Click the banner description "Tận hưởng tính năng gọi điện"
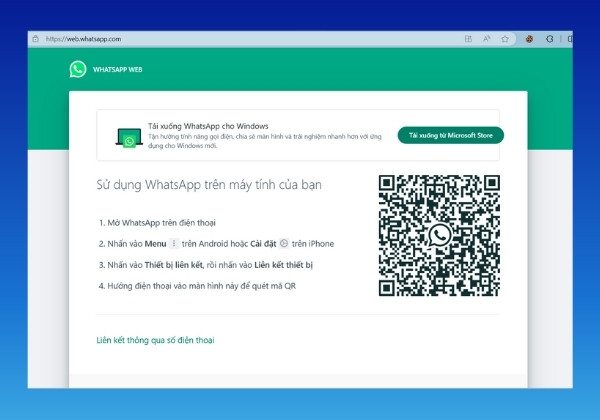 (265, 141)
